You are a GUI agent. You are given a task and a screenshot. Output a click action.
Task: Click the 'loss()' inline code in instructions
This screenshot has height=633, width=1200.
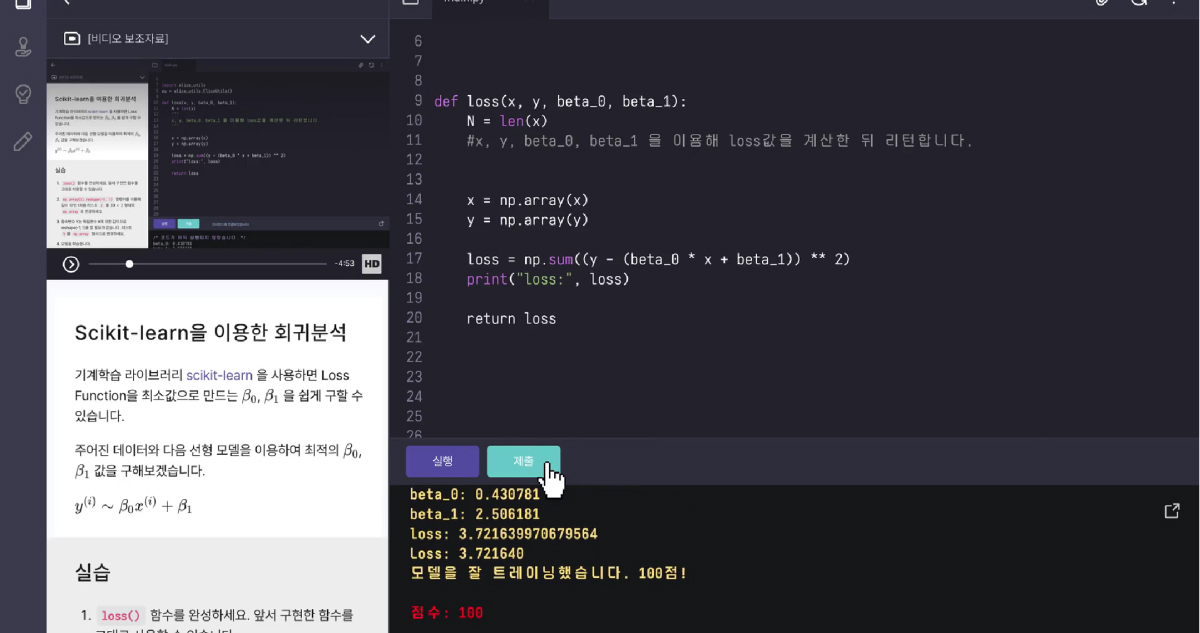click(121, 616)
